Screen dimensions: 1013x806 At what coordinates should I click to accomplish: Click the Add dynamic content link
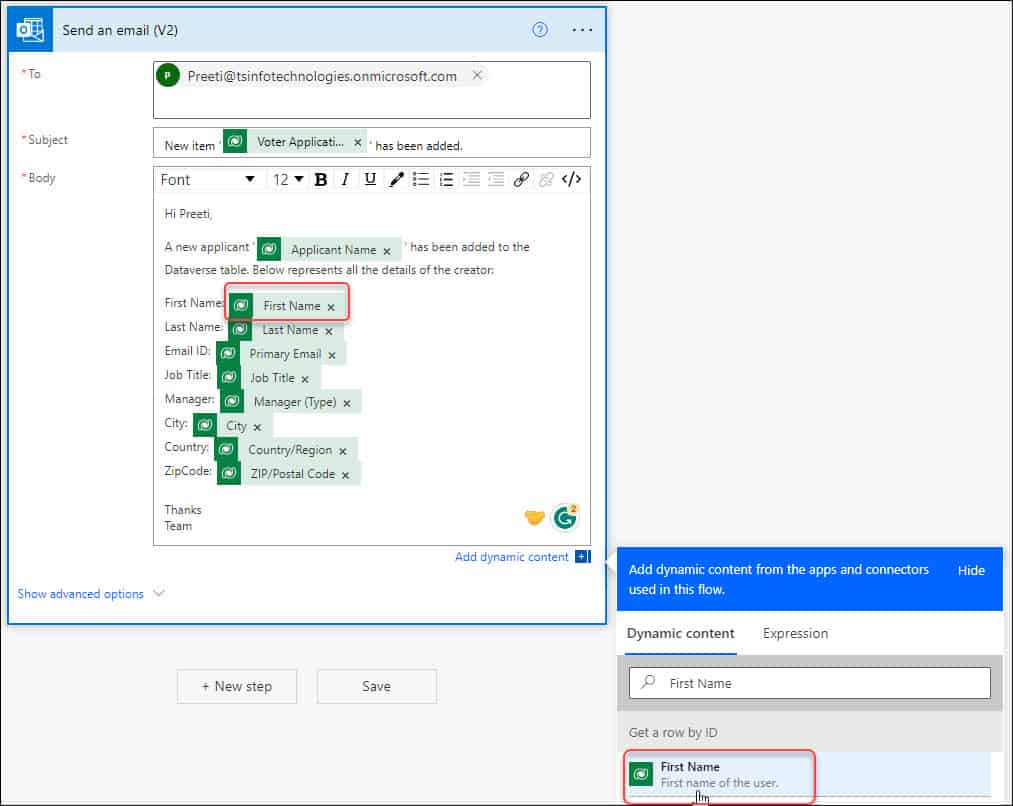click(511, 557)
